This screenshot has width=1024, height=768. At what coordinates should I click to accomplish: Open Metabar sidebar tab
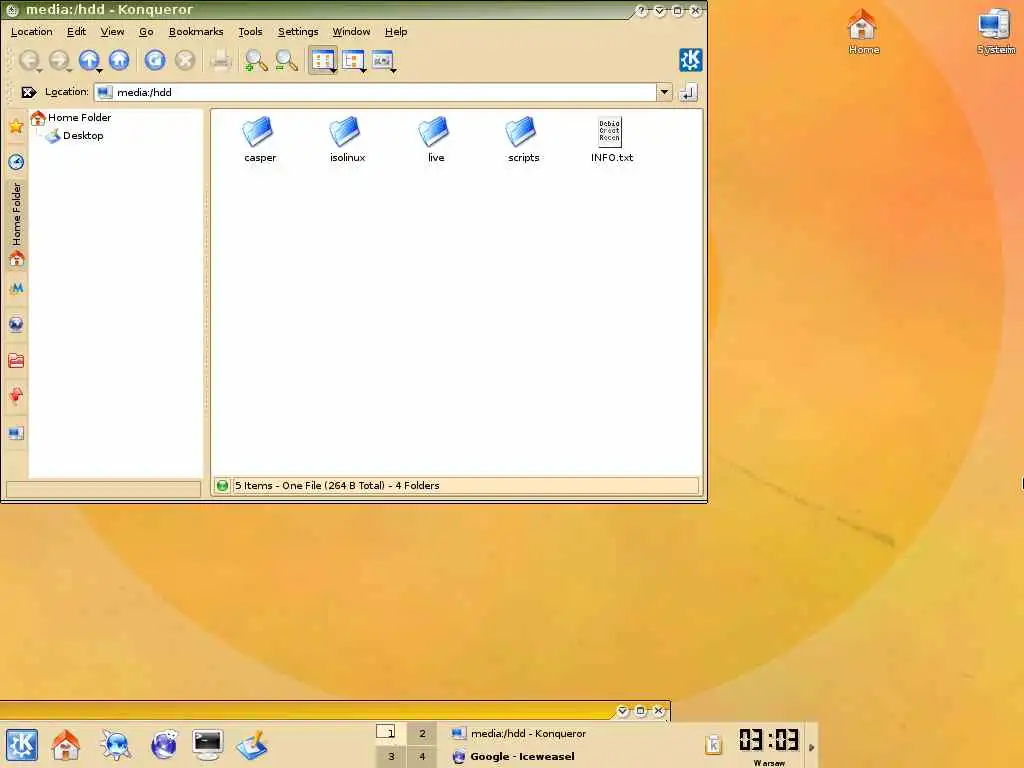pos(16,288)
